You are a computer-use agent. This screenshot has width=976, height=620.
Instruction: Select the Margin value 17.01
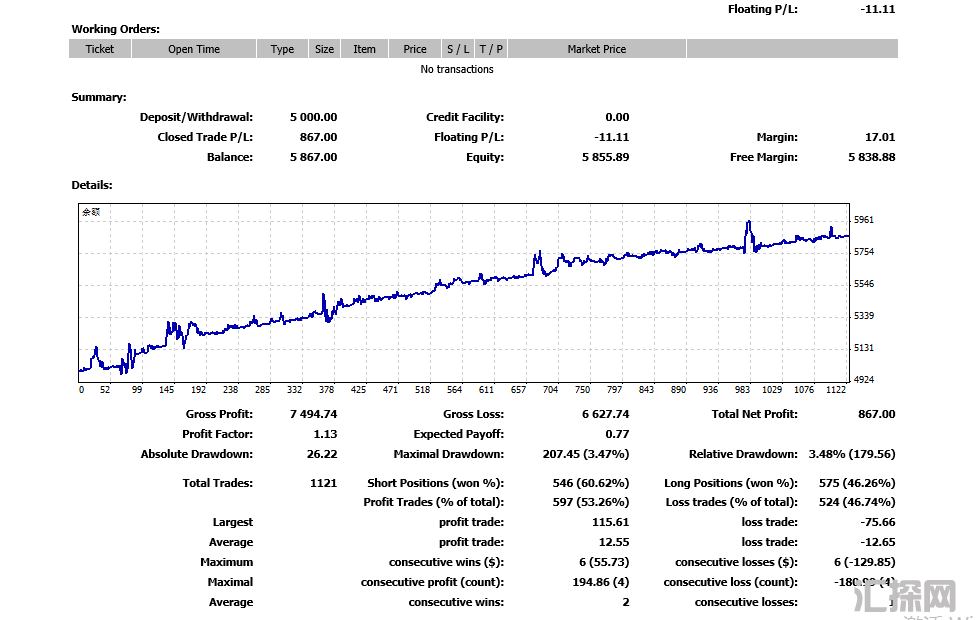click(880, 137)
